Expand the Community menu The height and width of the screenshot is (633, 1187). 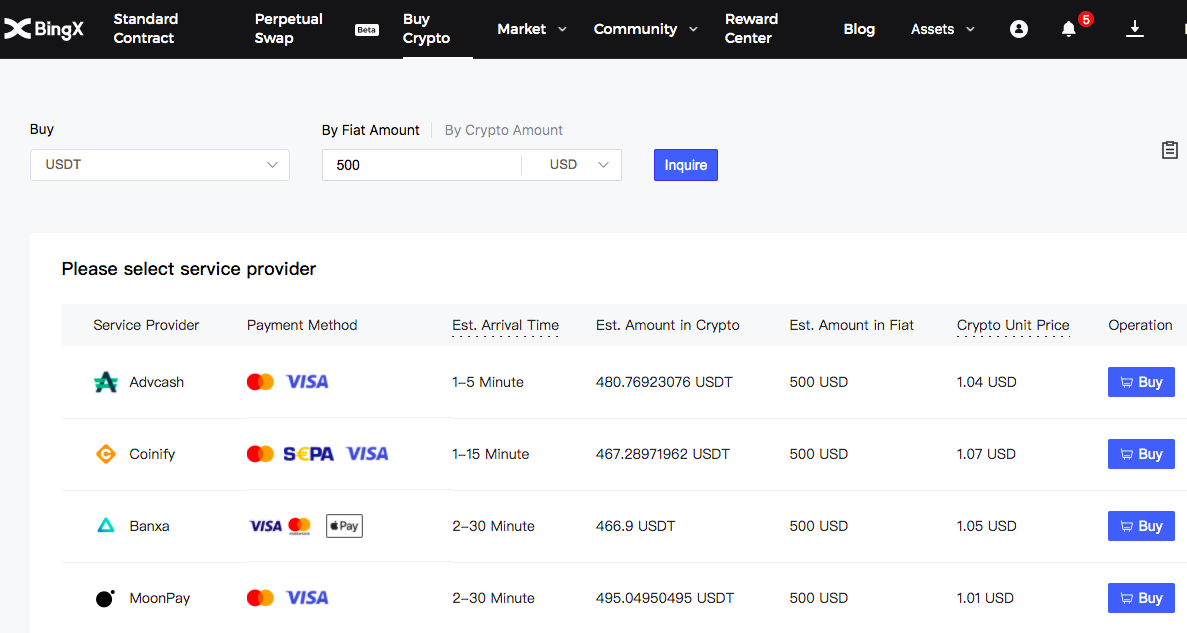coord(645,29)
